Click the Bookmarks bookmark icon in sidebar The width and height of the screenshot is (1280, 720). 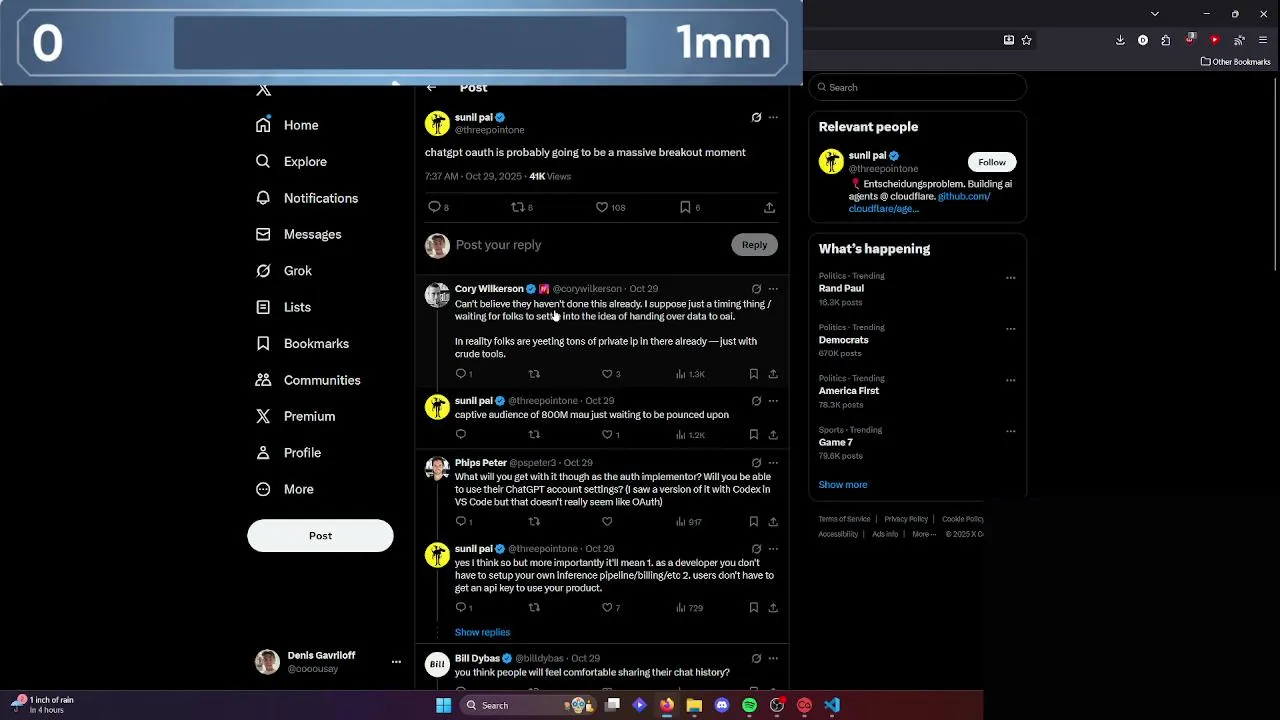point(263,343)
